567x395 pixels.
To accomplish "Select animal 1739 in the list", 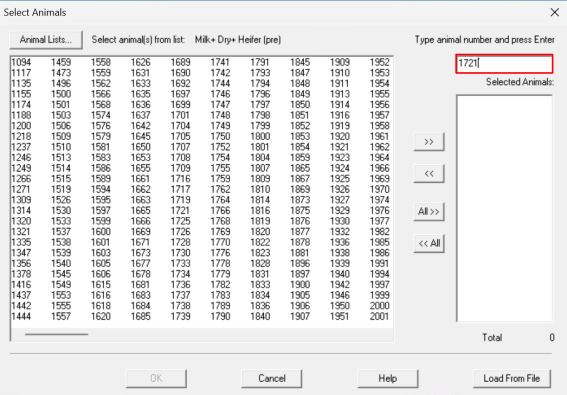I will [x=180, y=317].
